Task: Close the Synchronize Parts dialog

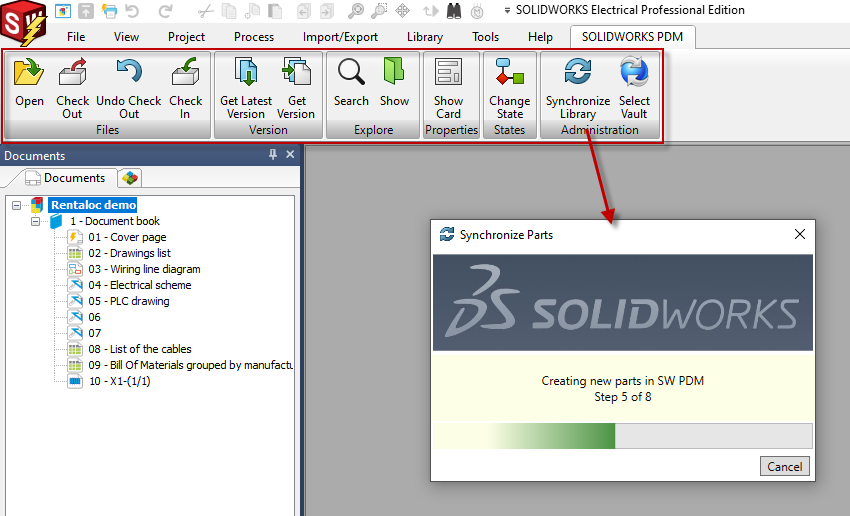Action: click(800, 234)
